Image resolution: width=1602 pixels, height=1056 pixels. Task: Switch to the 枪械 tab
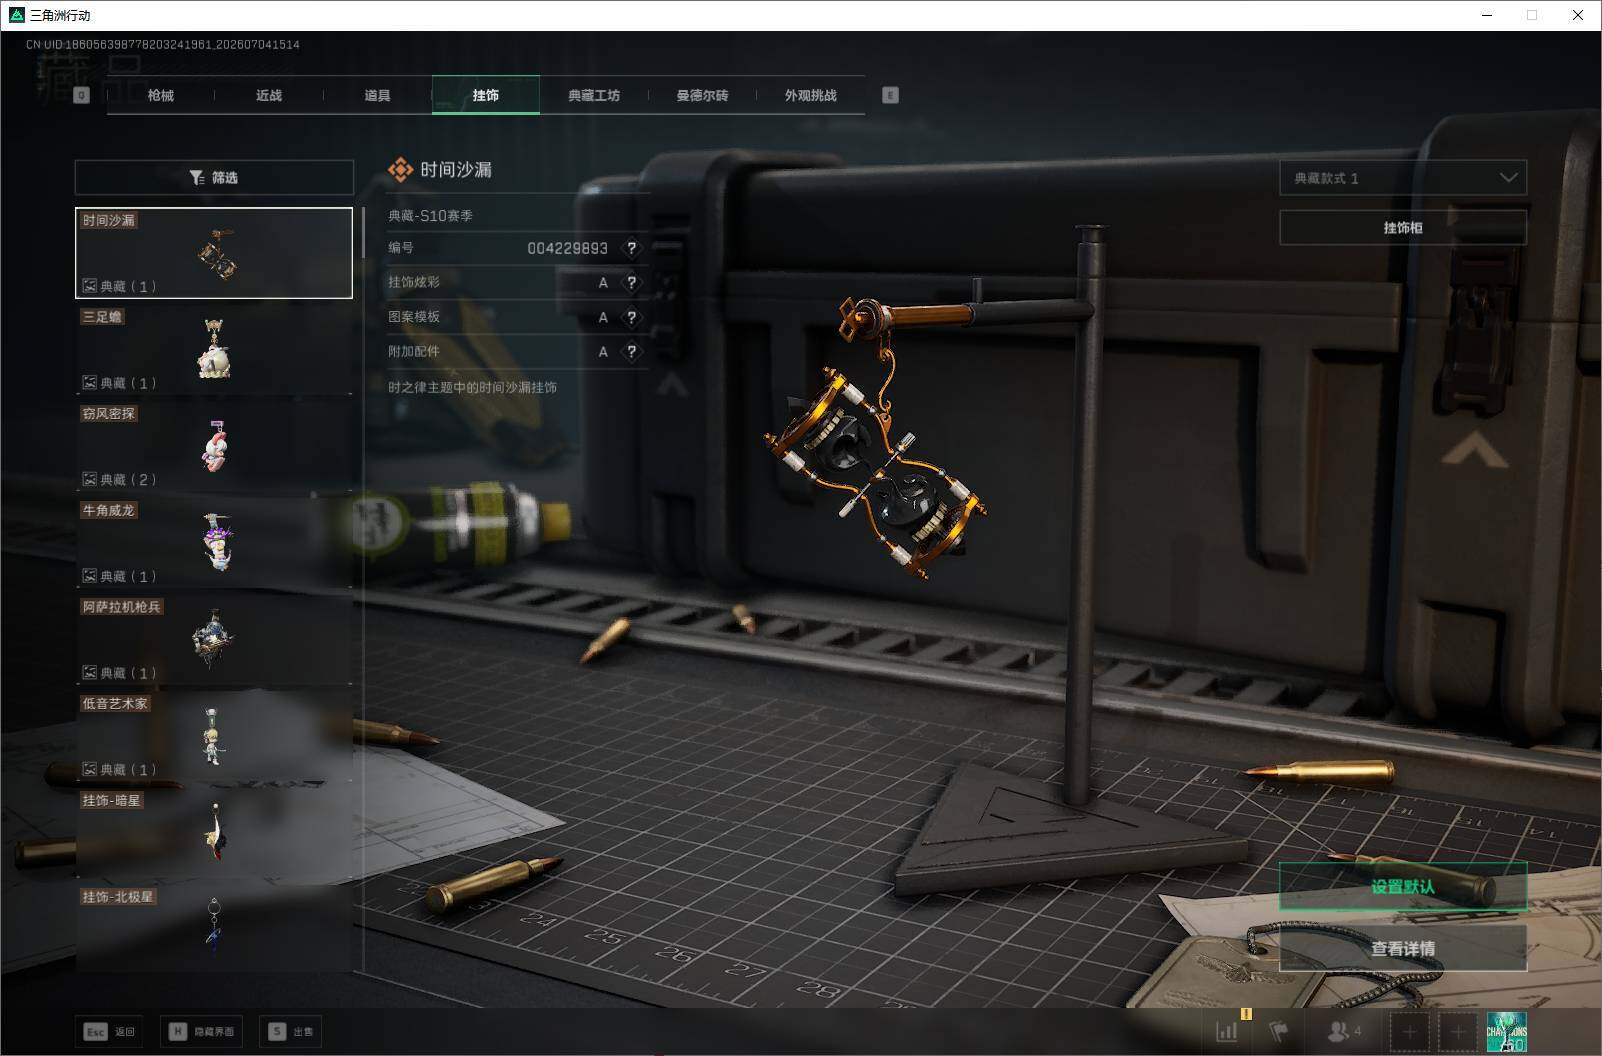click(x=161, y=95)
